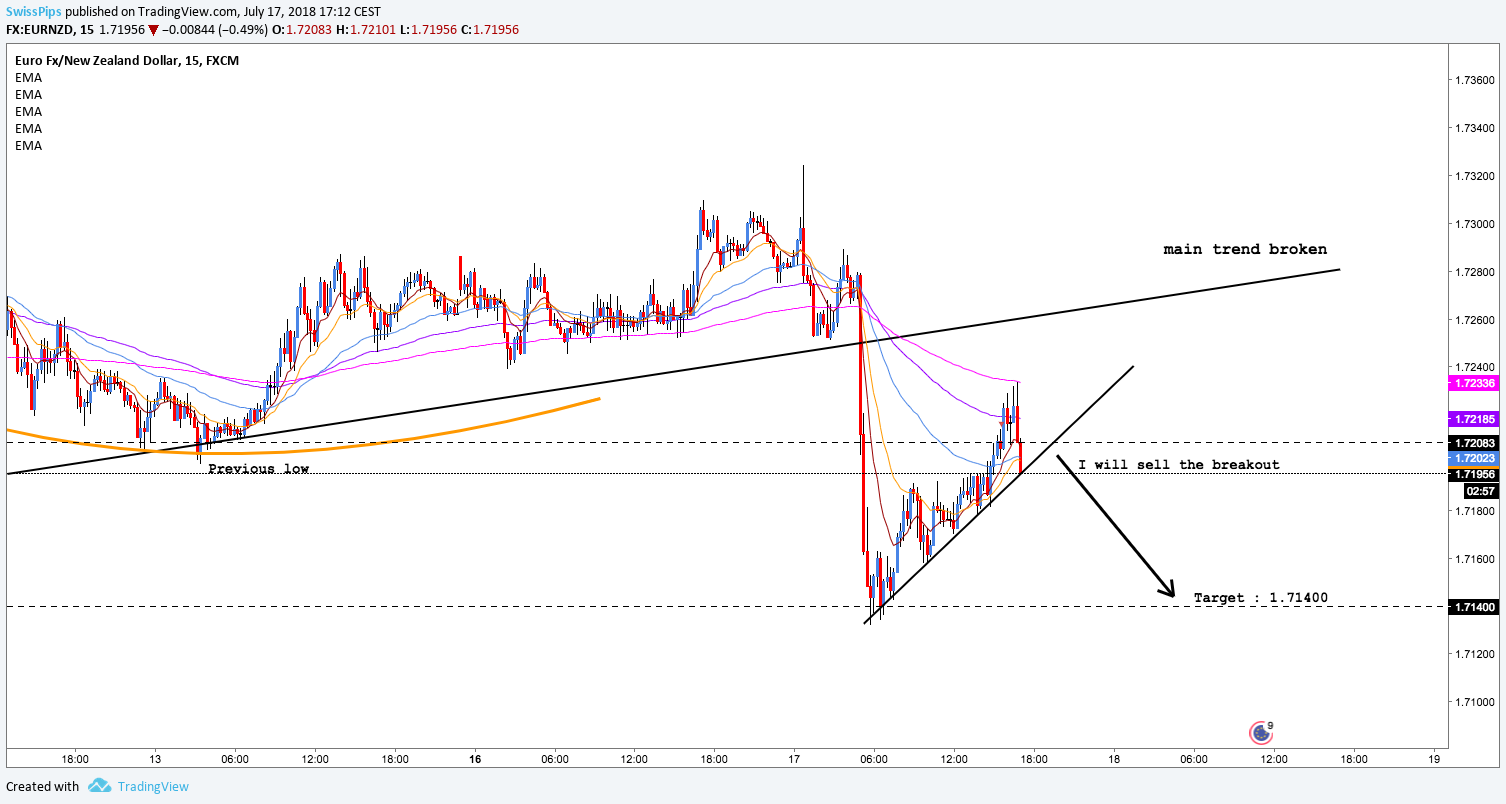Select the 'Previous low' annotation text
The height and width of the screenshot is (804, 1506).
258,468
